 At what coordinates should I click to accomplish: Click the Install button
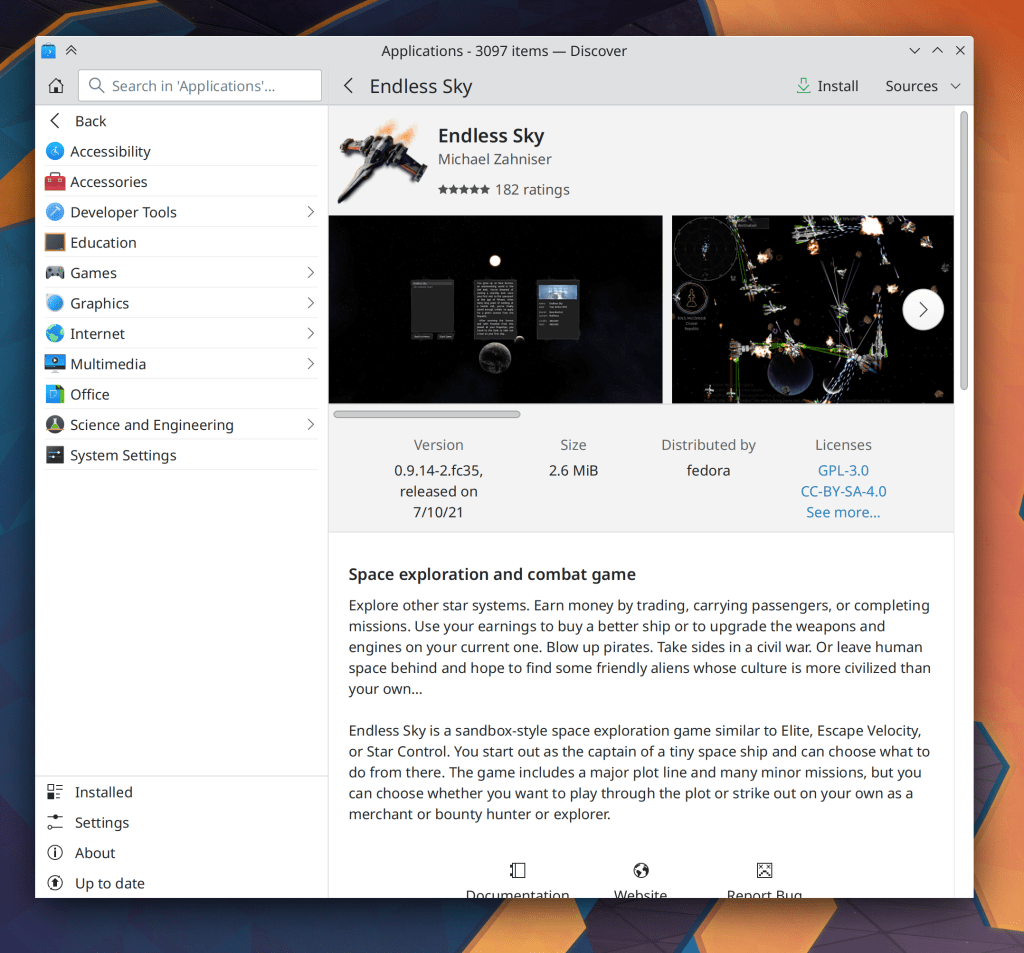(x=827, y=86)
